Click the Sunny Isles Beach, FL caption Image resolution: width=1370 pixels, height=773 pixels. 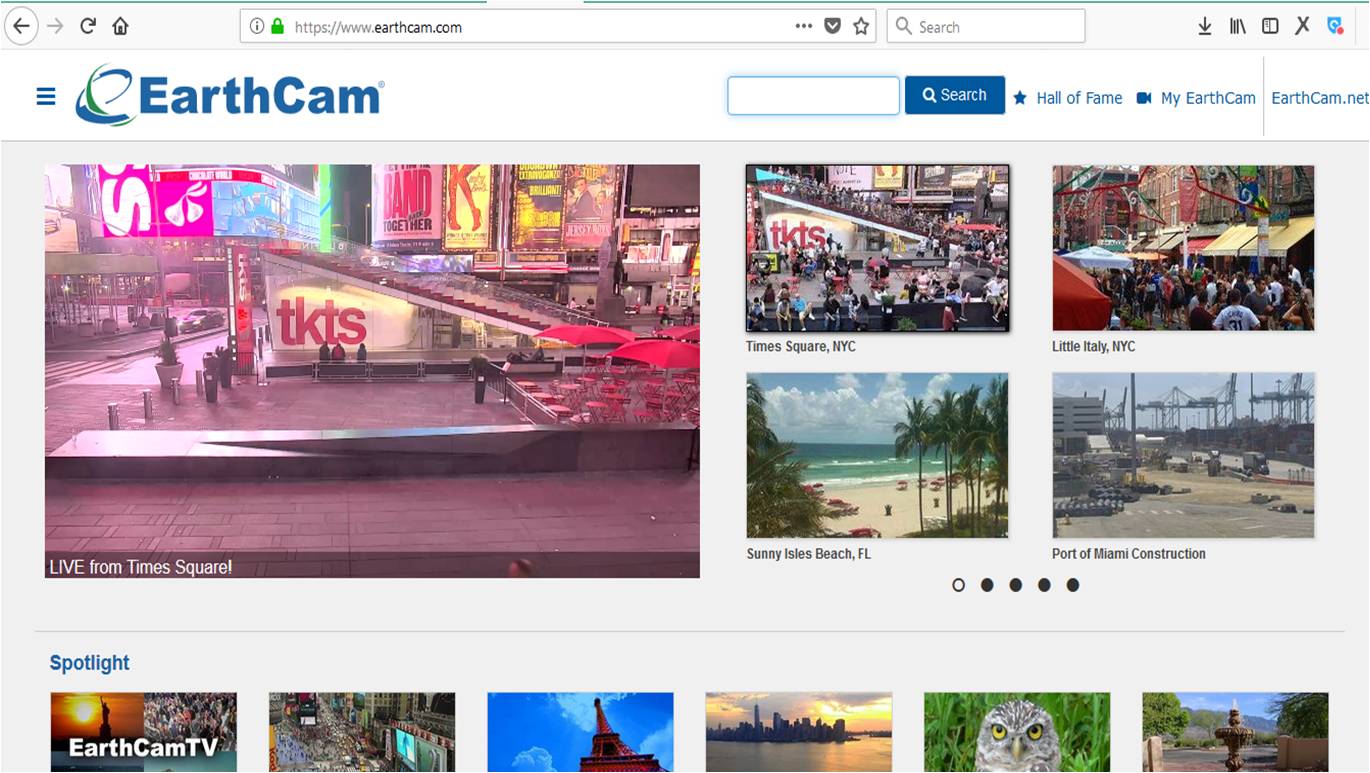click(809, 553)
